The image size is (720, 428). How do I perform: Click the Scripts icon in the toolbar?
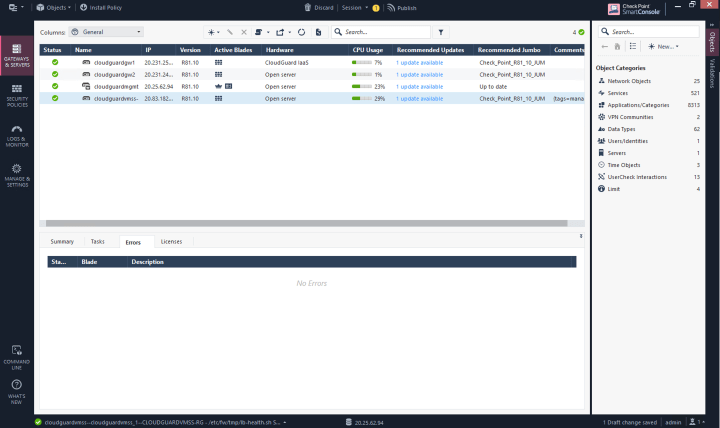click(259, 32)
